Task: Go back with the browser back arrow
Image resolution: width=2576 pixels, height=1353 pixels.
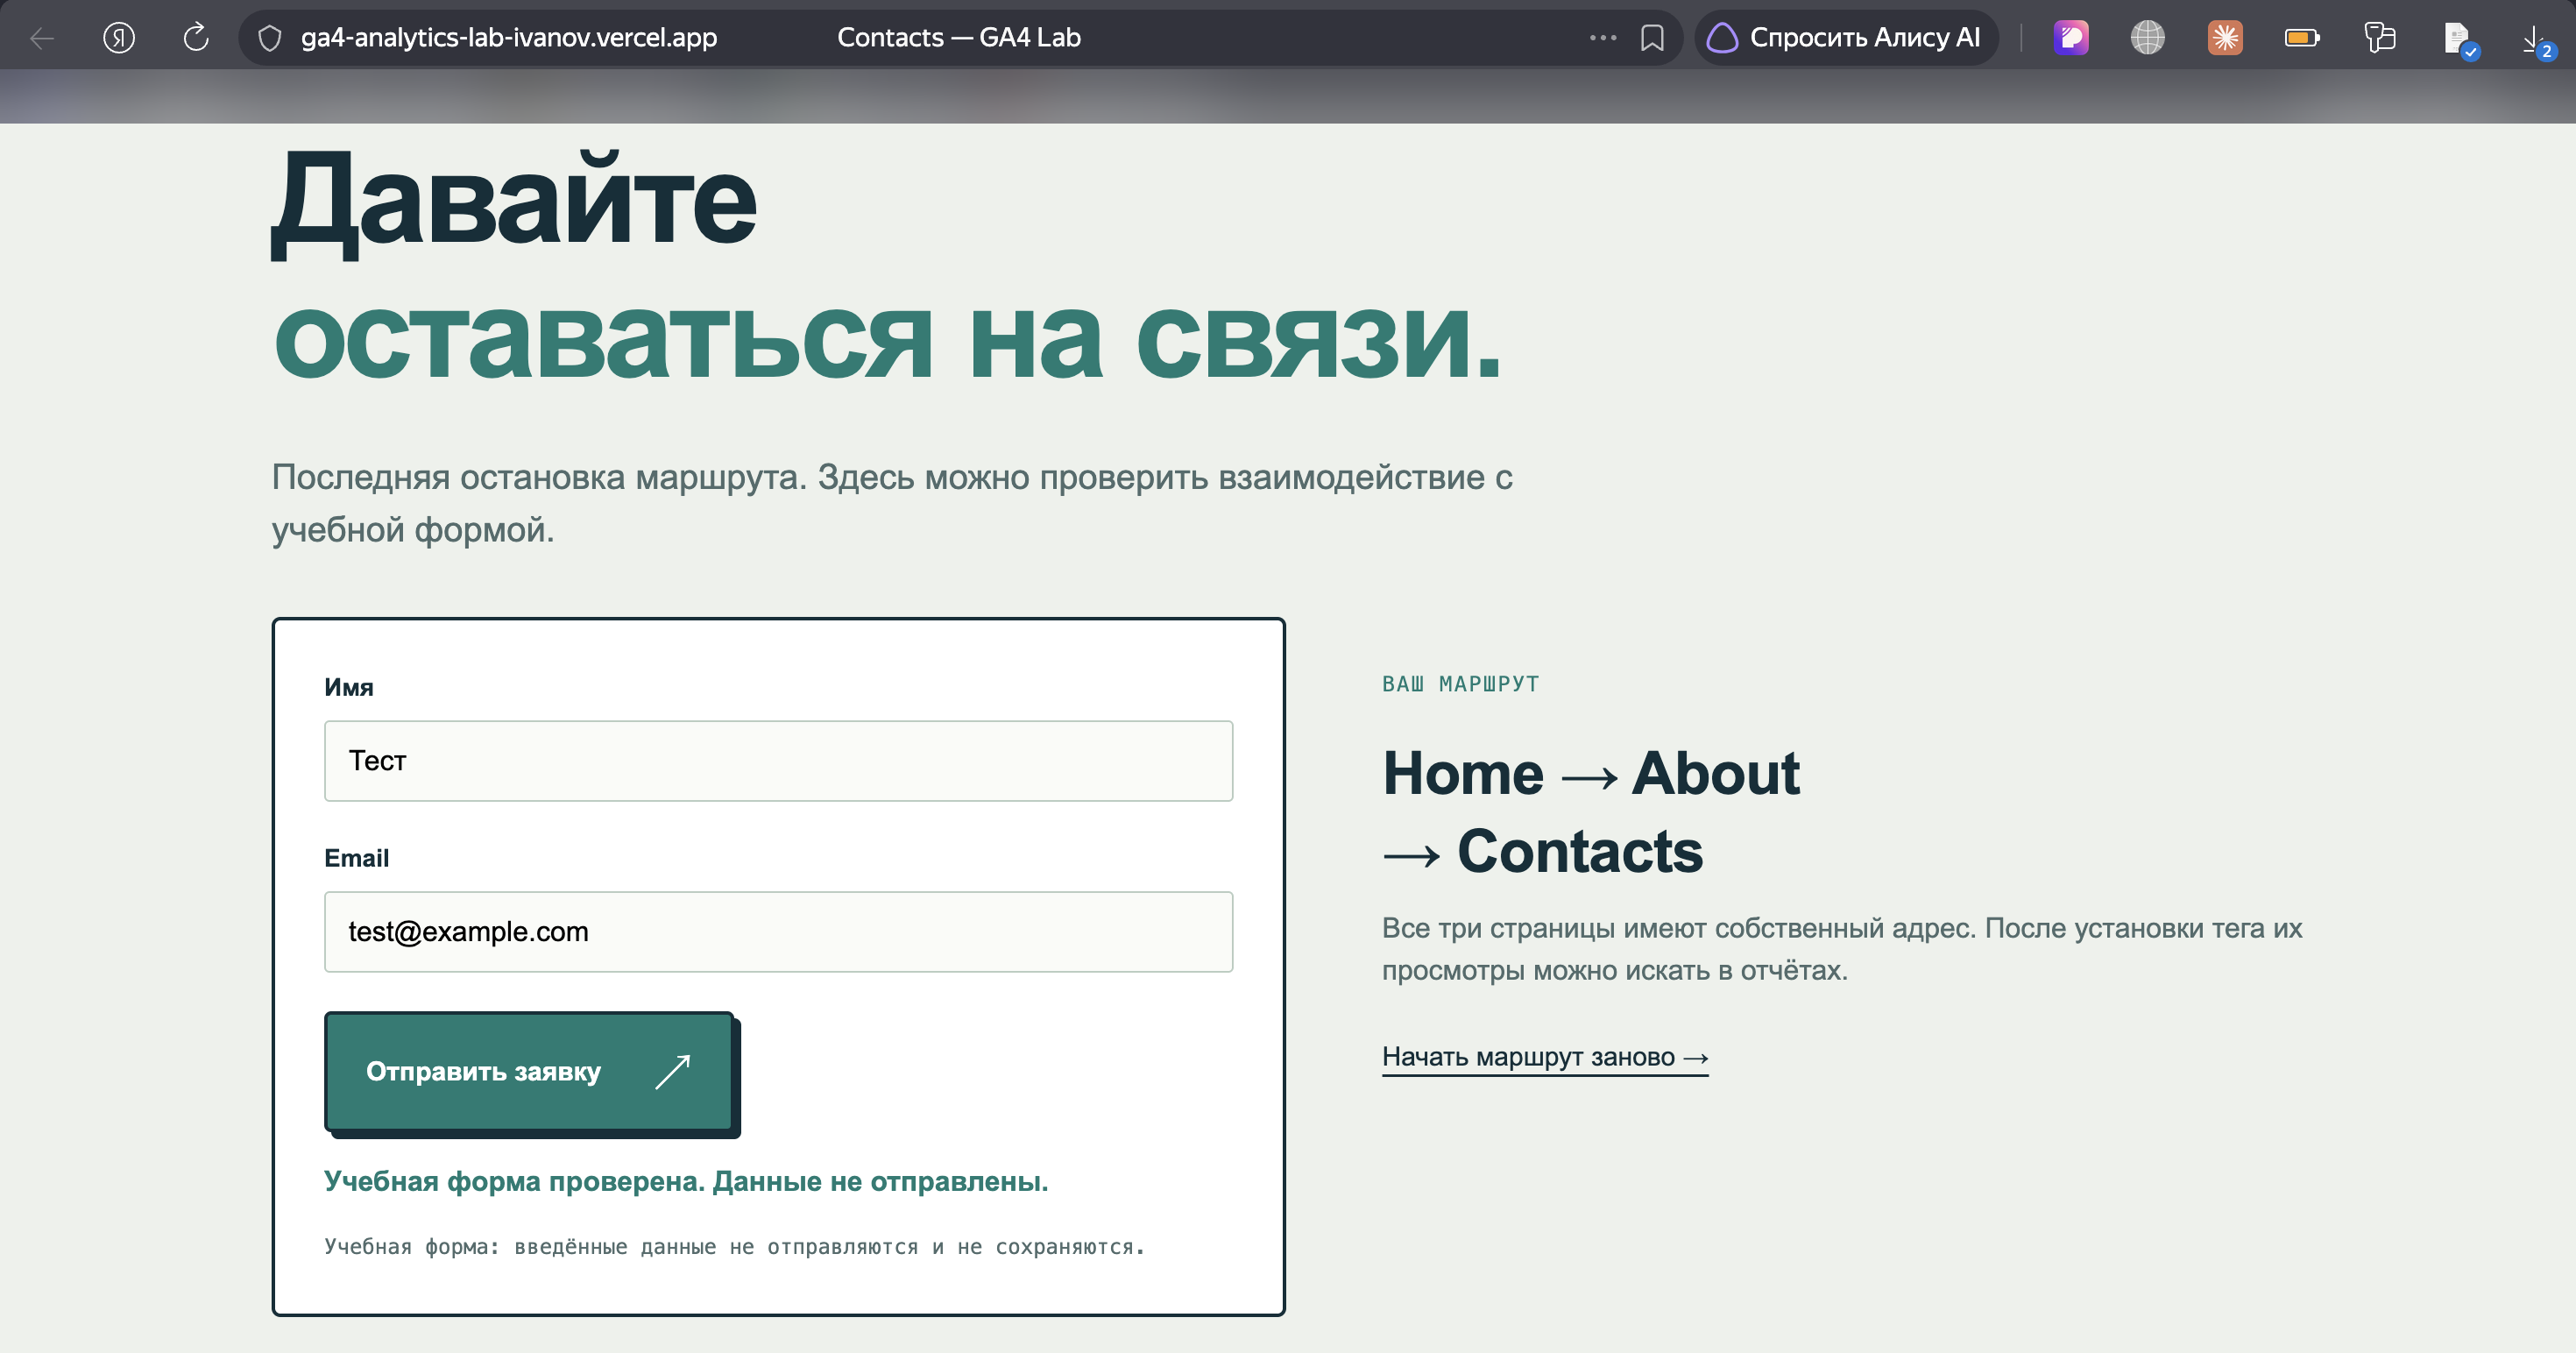Action: pos(42,38)
